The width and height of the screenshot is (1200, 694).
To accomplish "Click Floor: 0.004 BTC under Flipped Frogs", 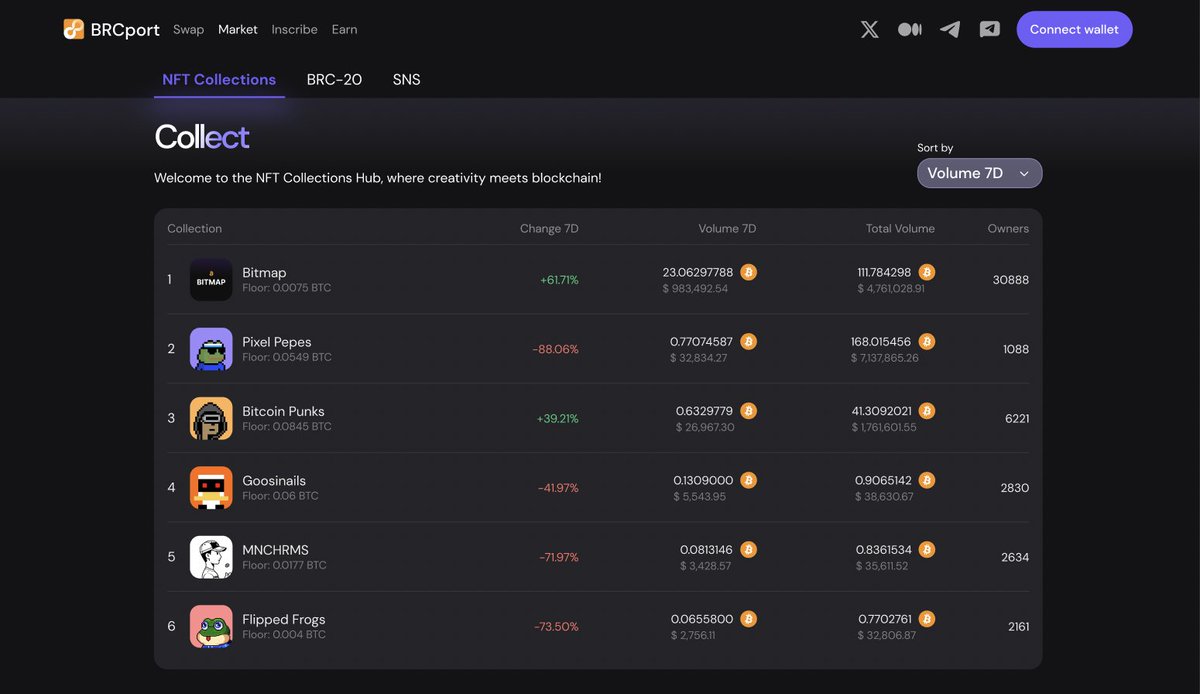I will click(x=284, y=635).
